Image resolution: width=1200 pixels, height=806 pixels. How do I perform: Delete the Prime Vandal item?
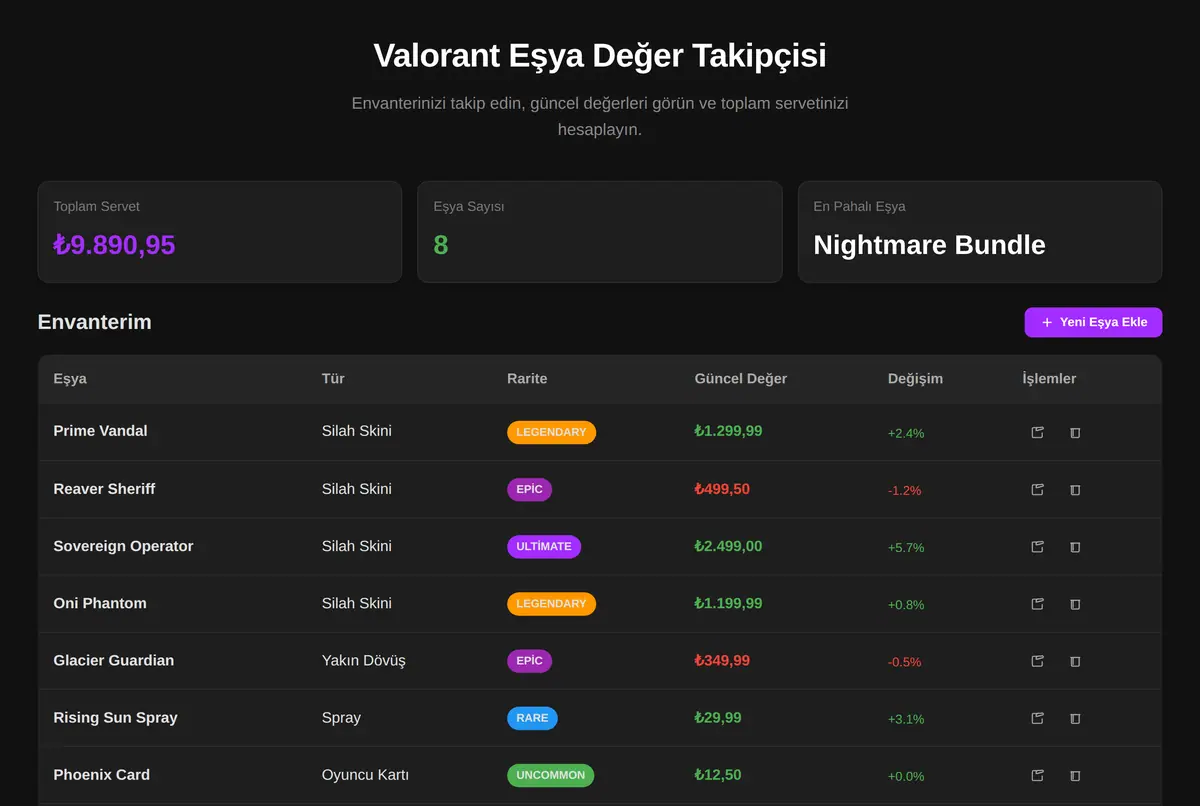pyautogui.click(x=1075, y=433)
